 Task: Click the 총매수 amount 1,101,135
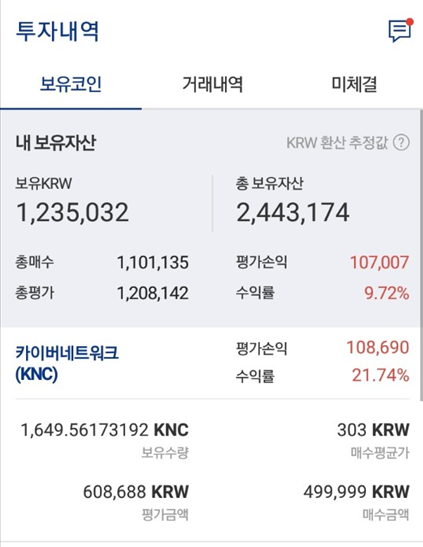tap(153, 262)
